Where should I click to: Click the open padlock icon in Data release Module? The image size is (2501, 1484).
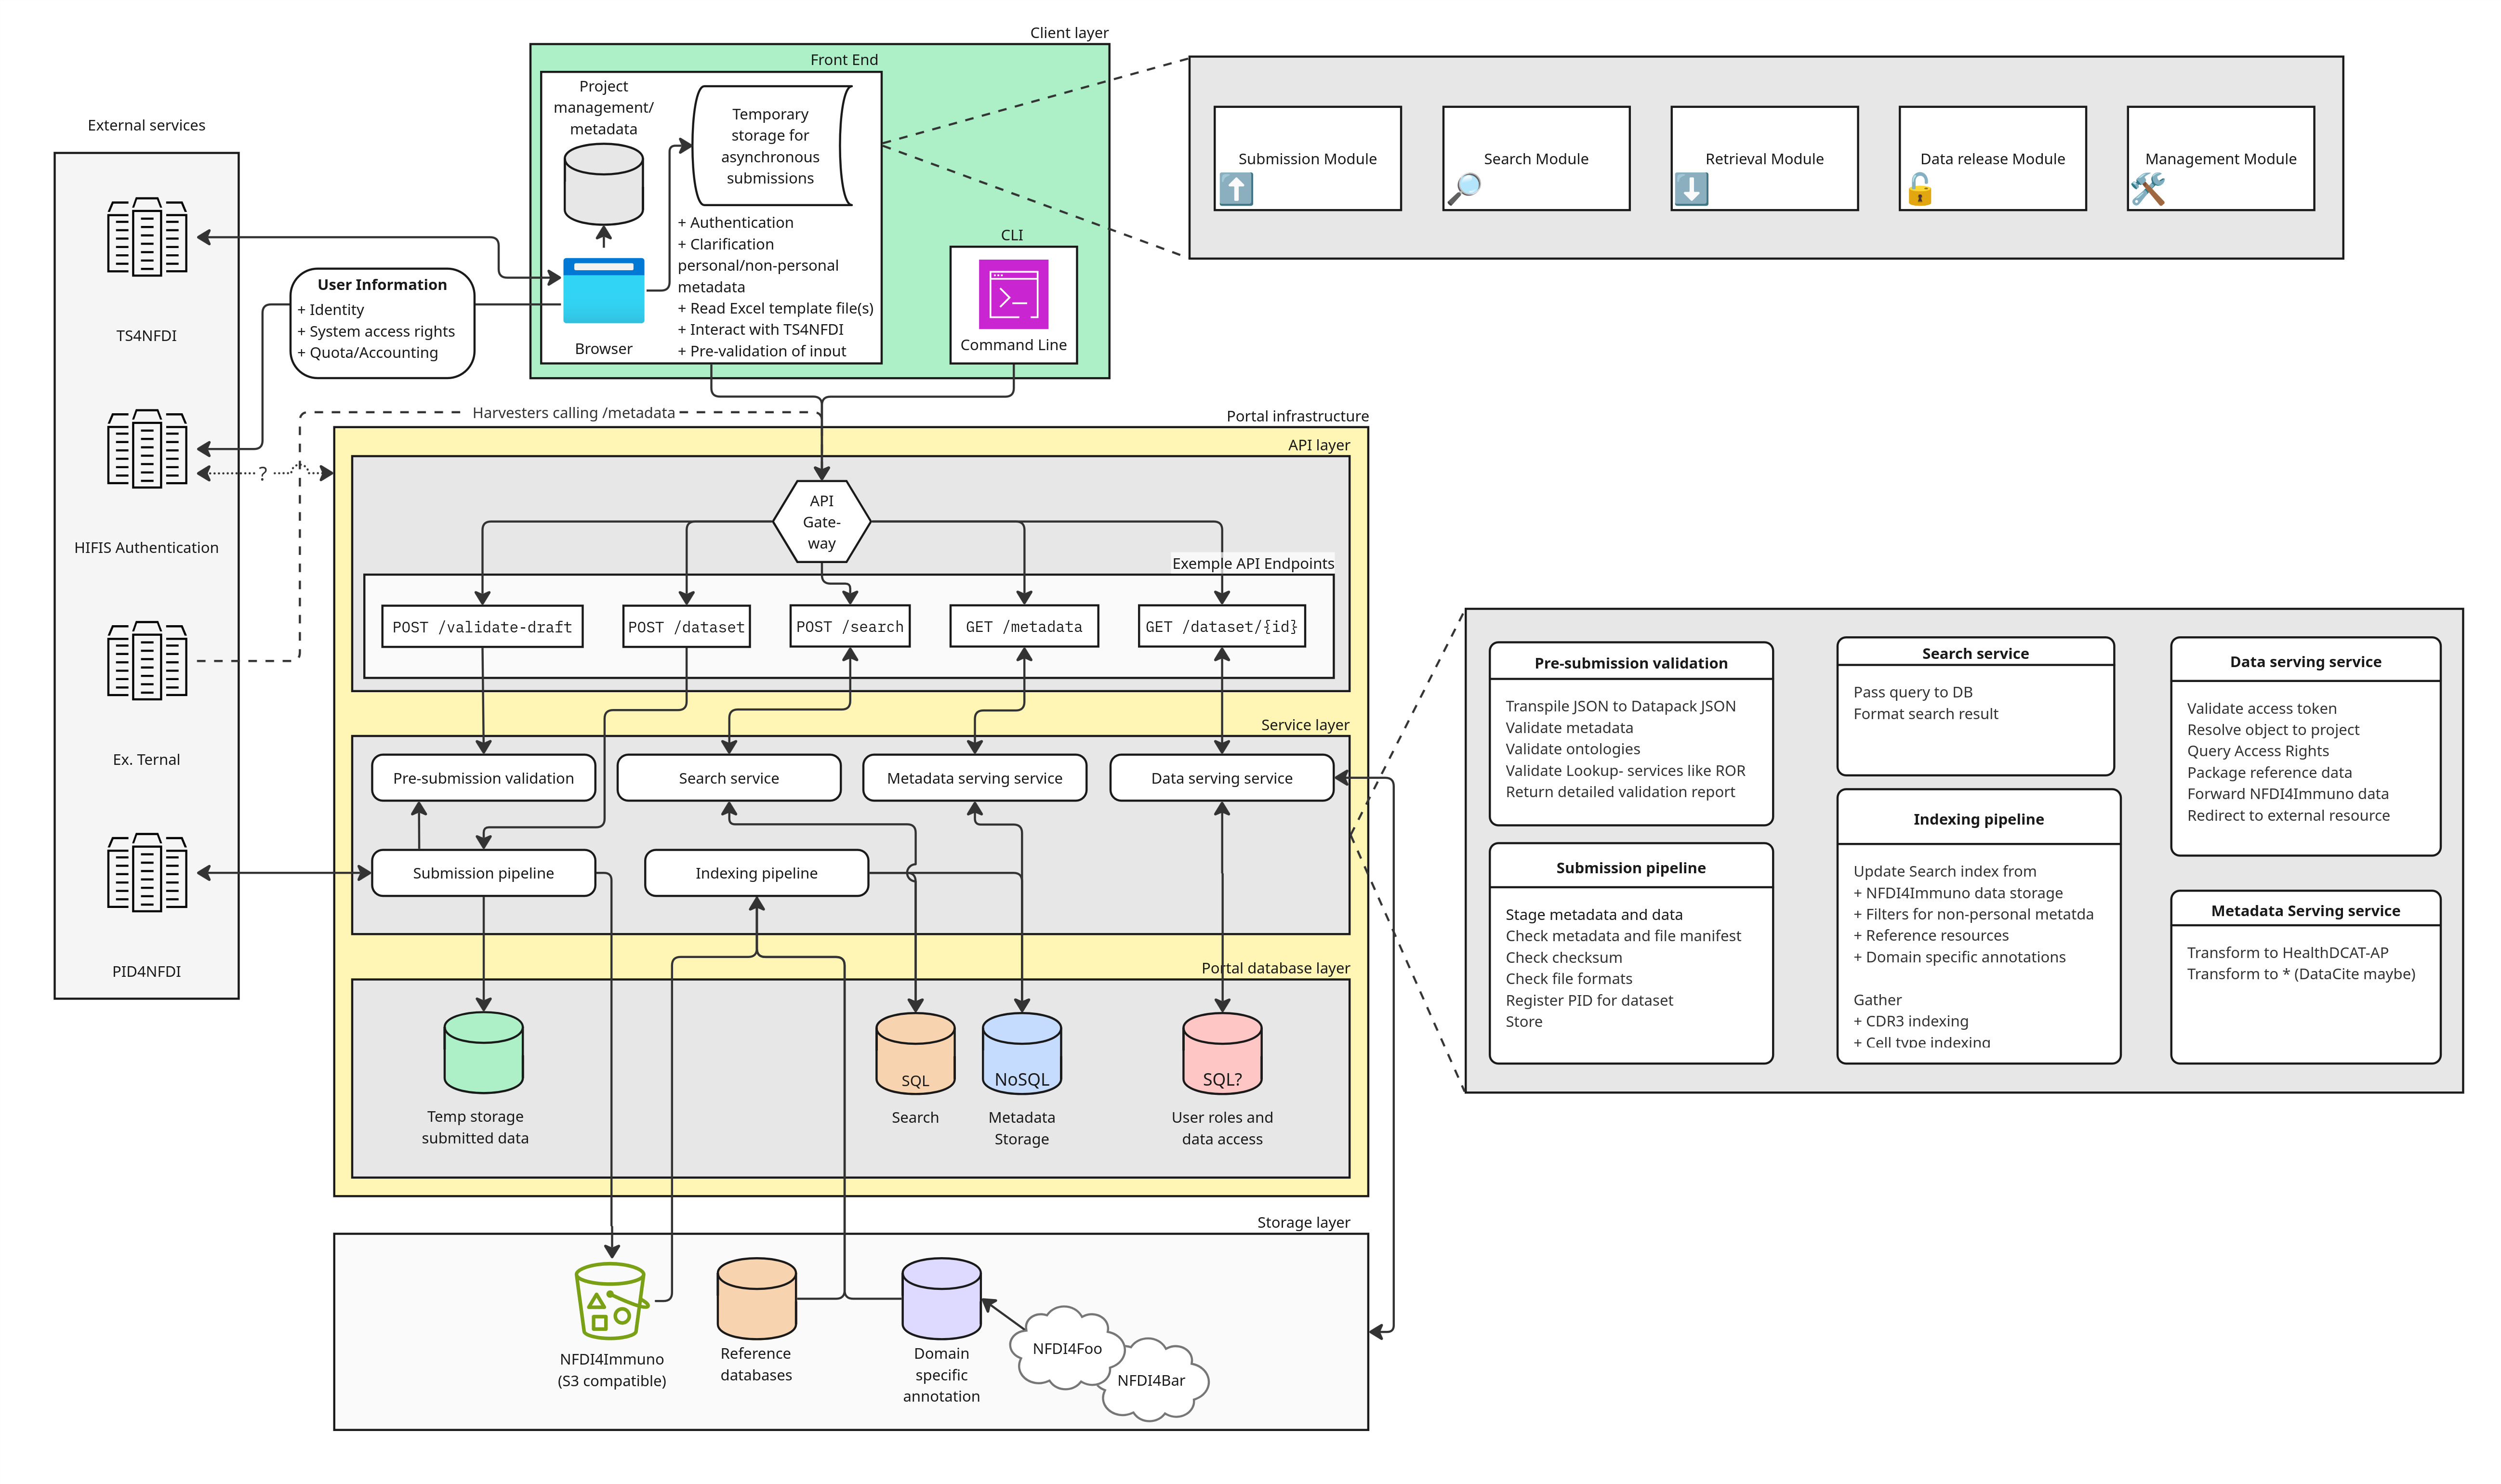1919,188
